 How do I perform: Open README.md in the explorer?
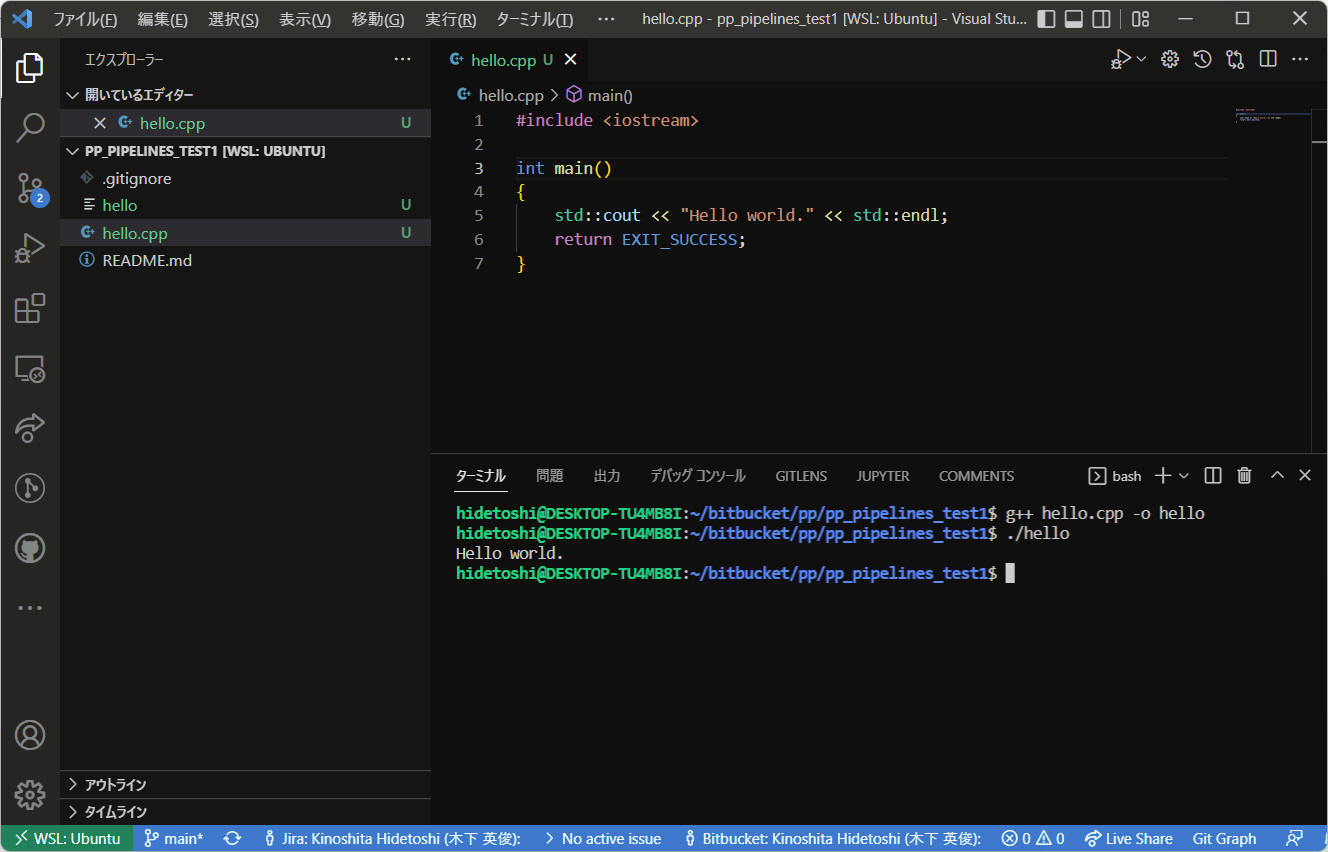point(147,260)
